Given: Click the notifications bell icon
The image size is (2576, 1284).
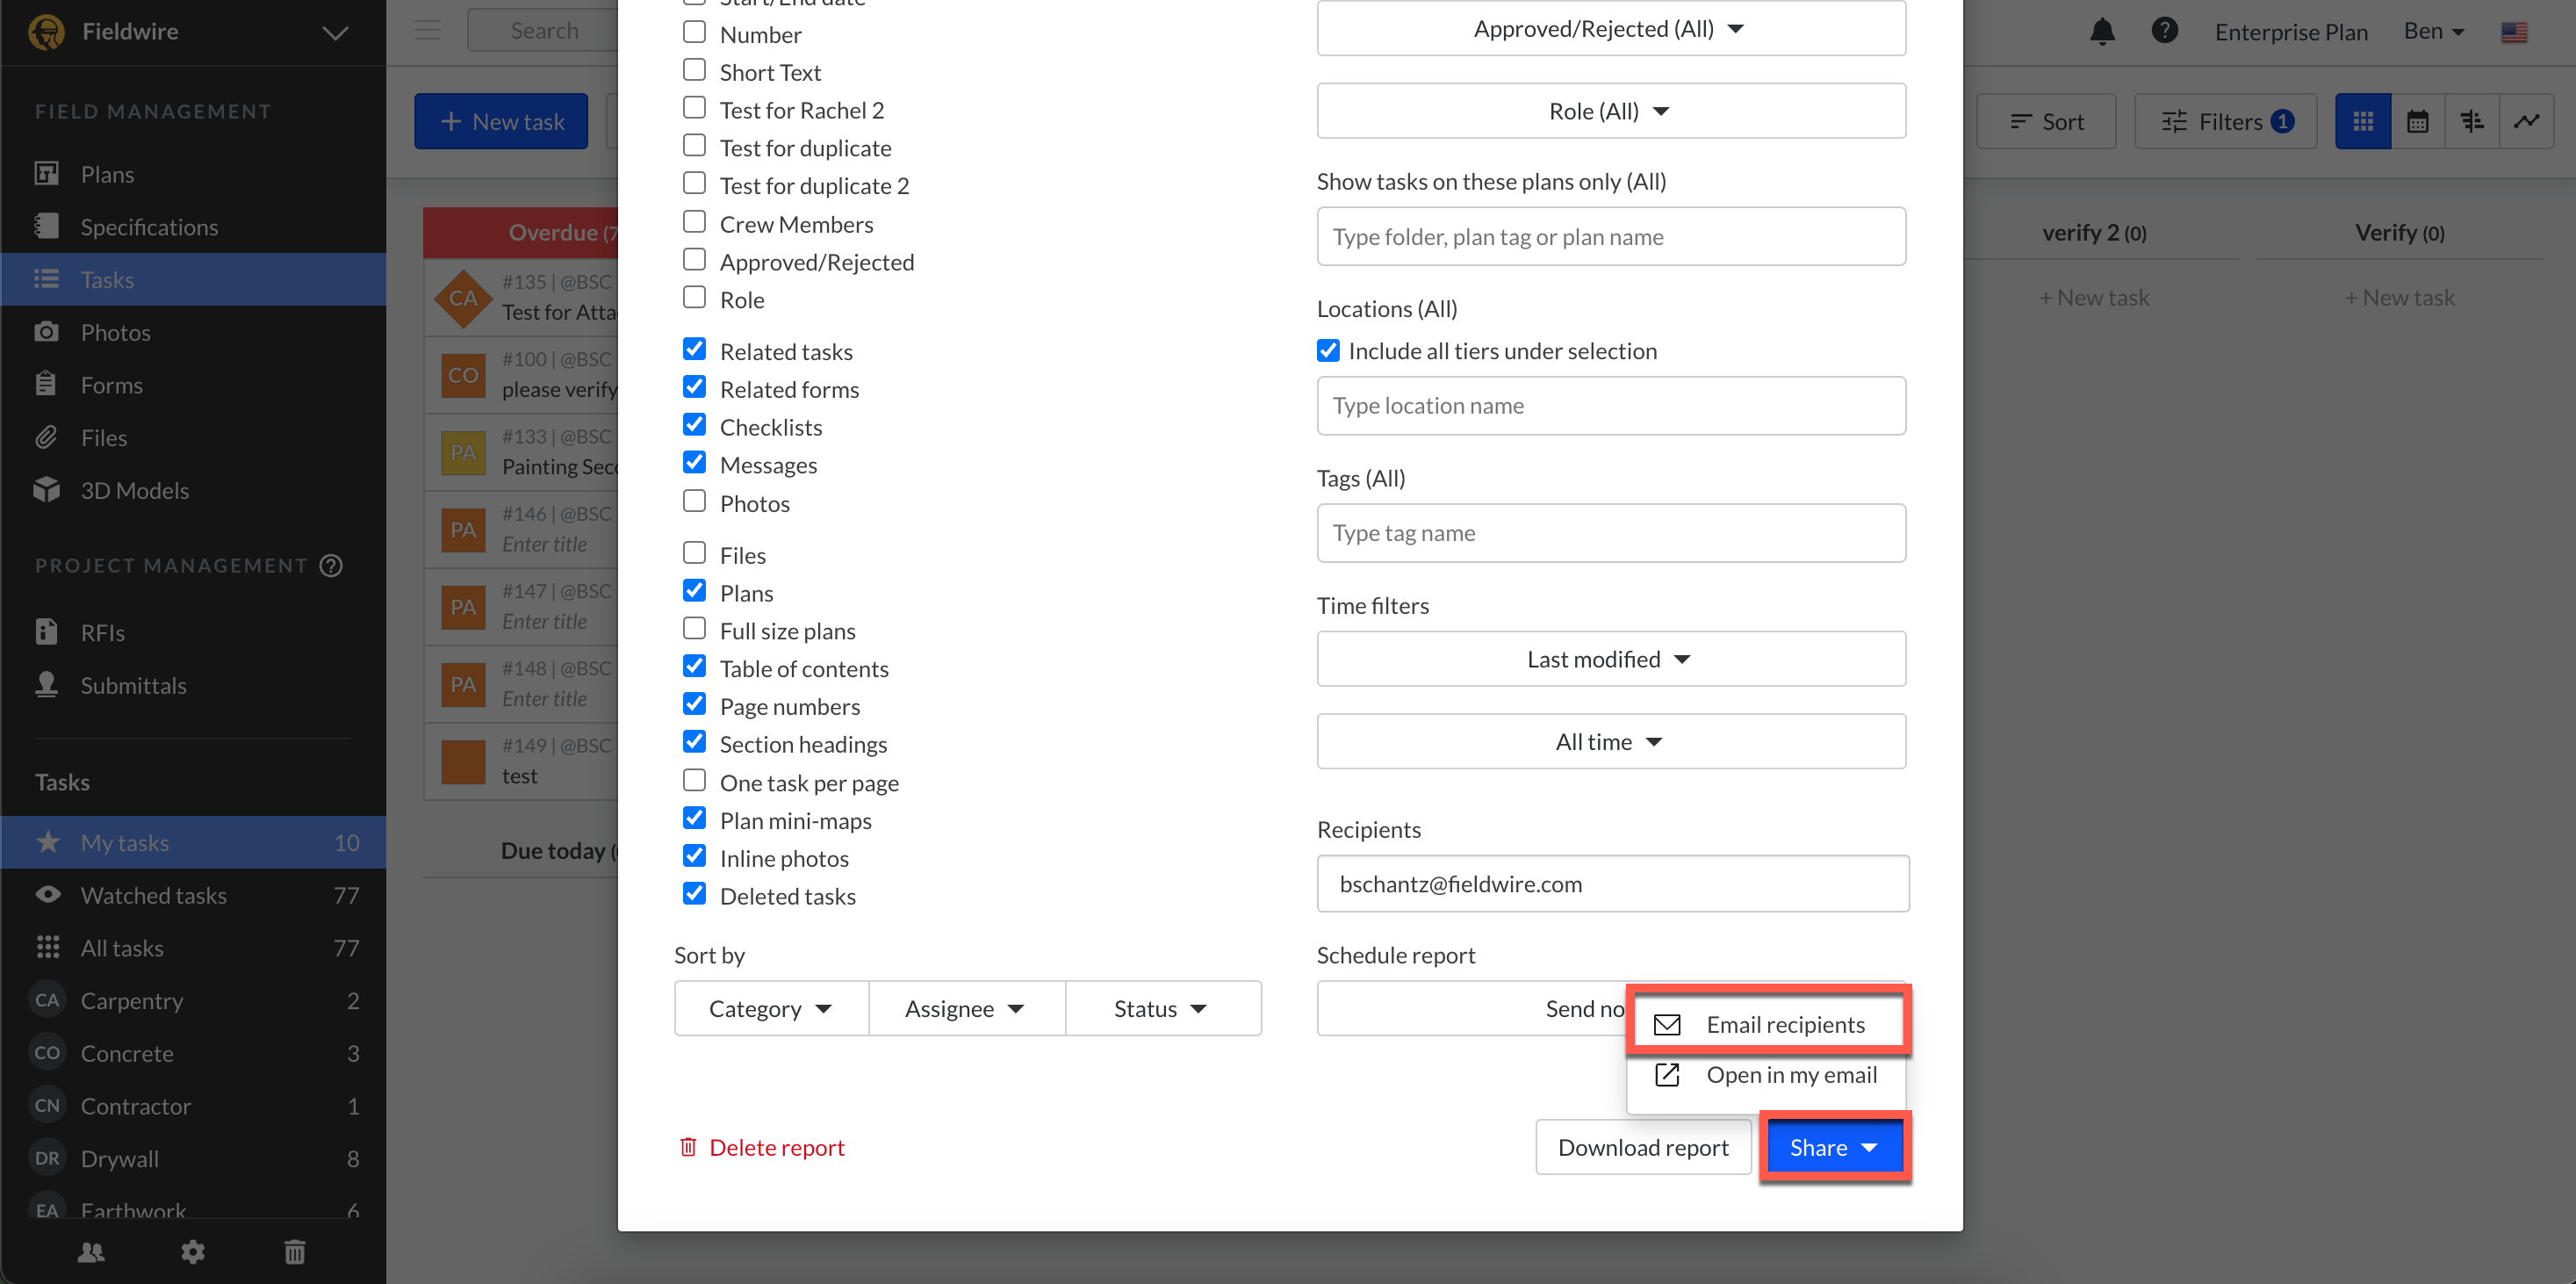Looking at the screenshot, I should 2102,32.
